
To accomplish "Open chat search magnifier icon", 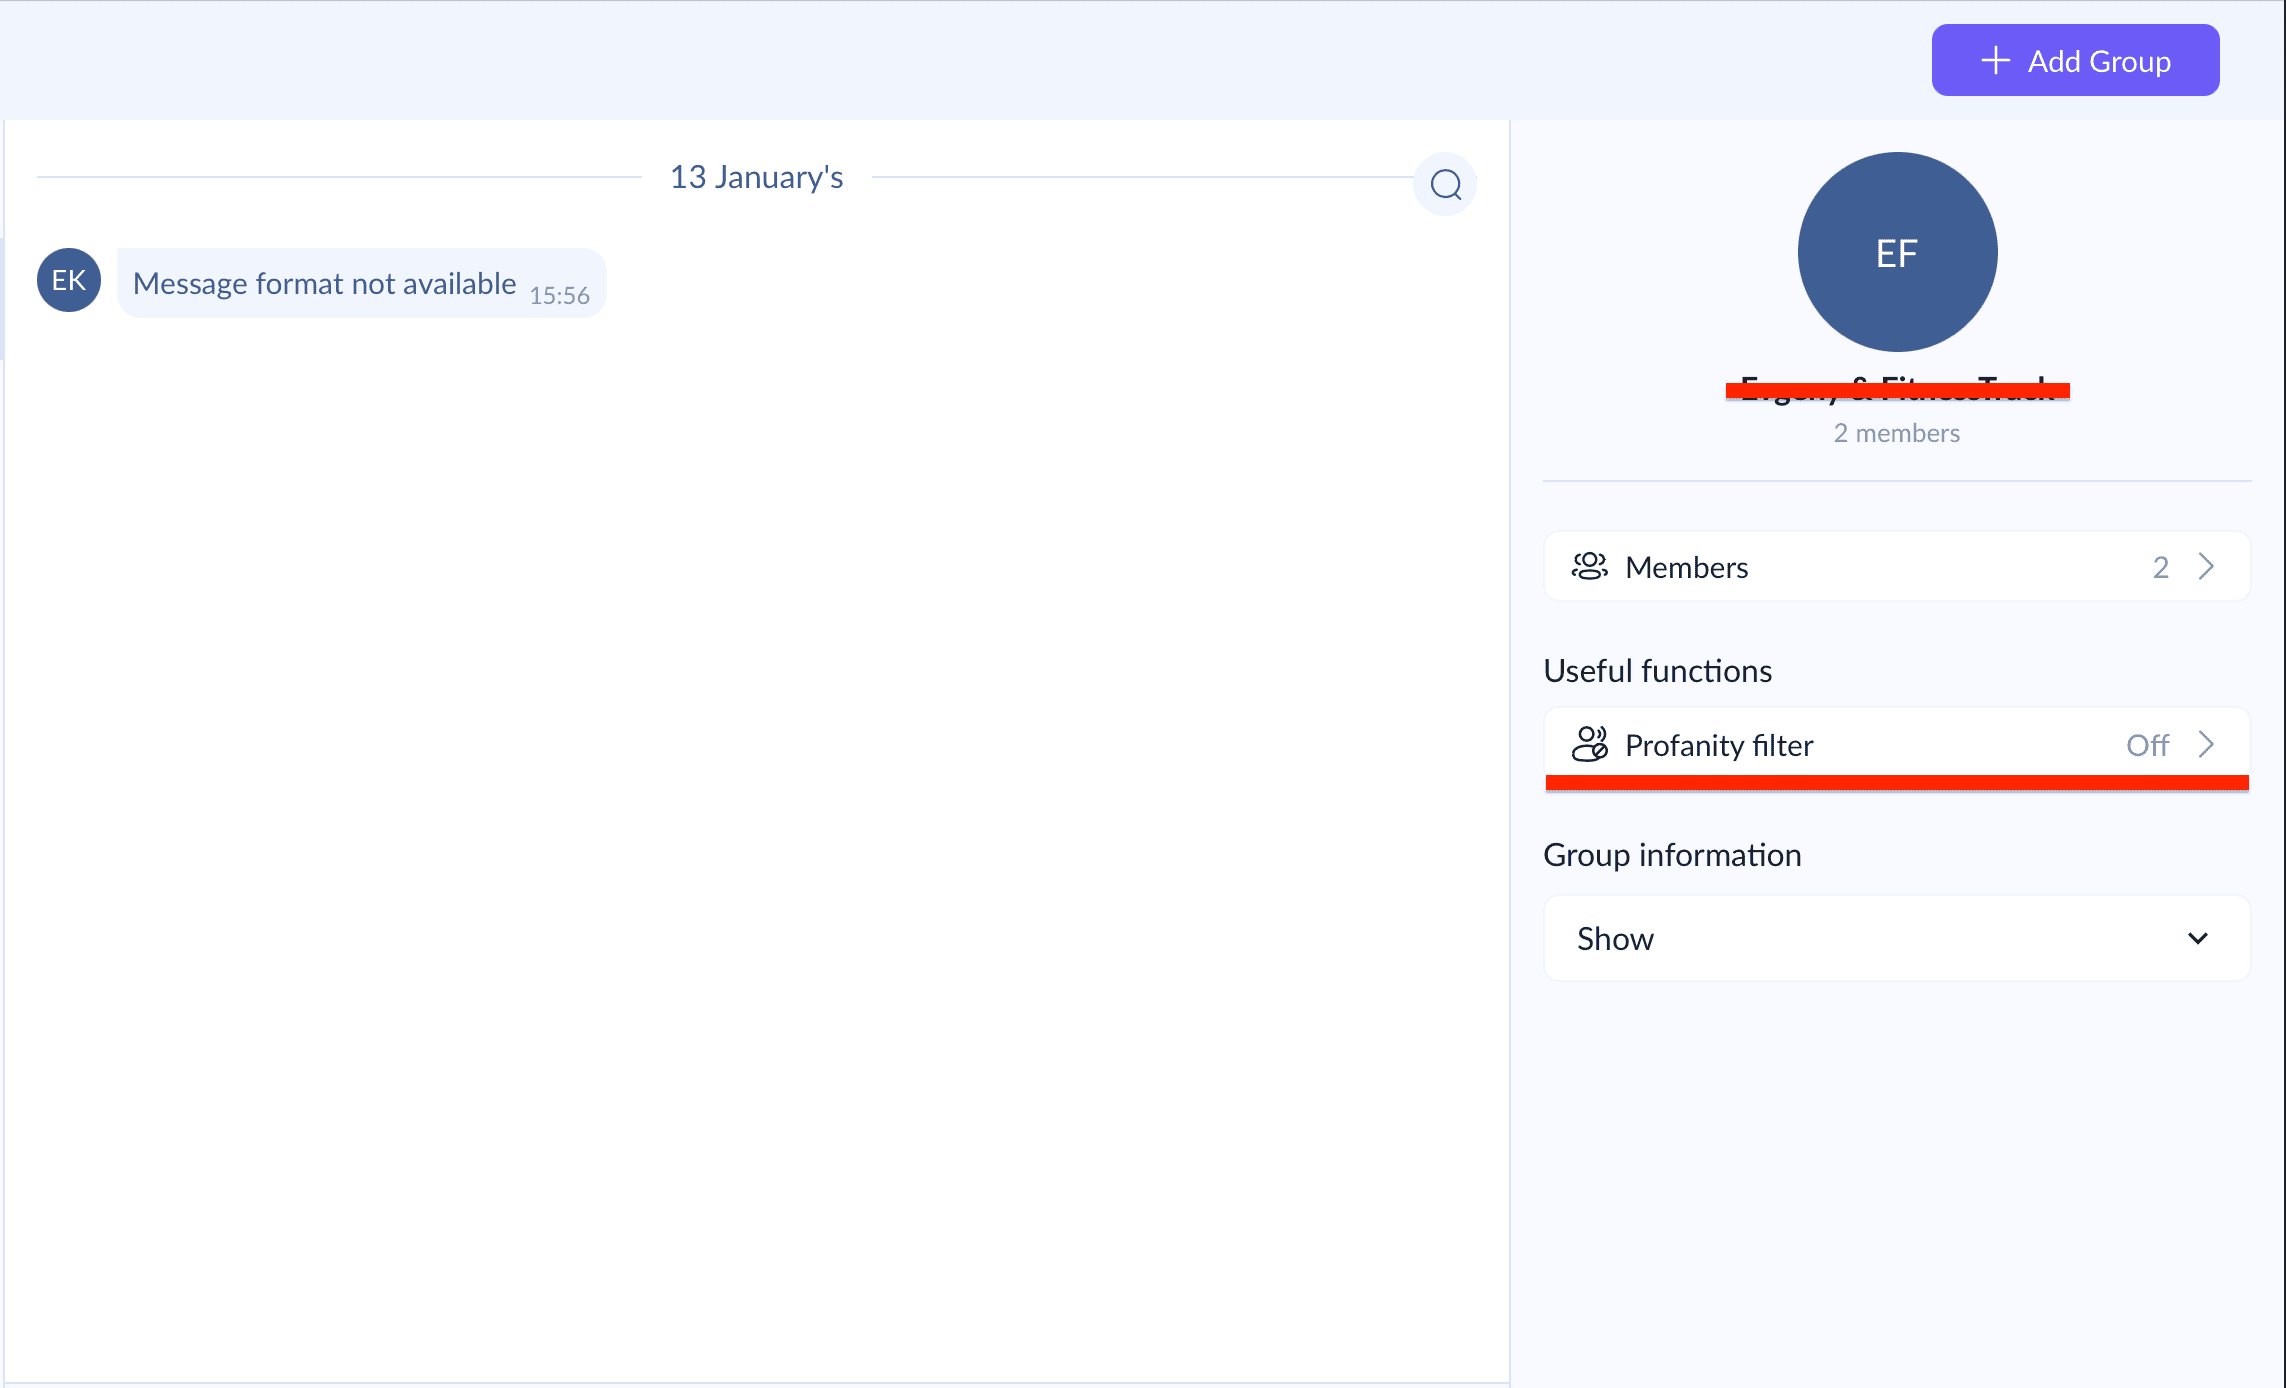I will click(x=1445, y=184).
